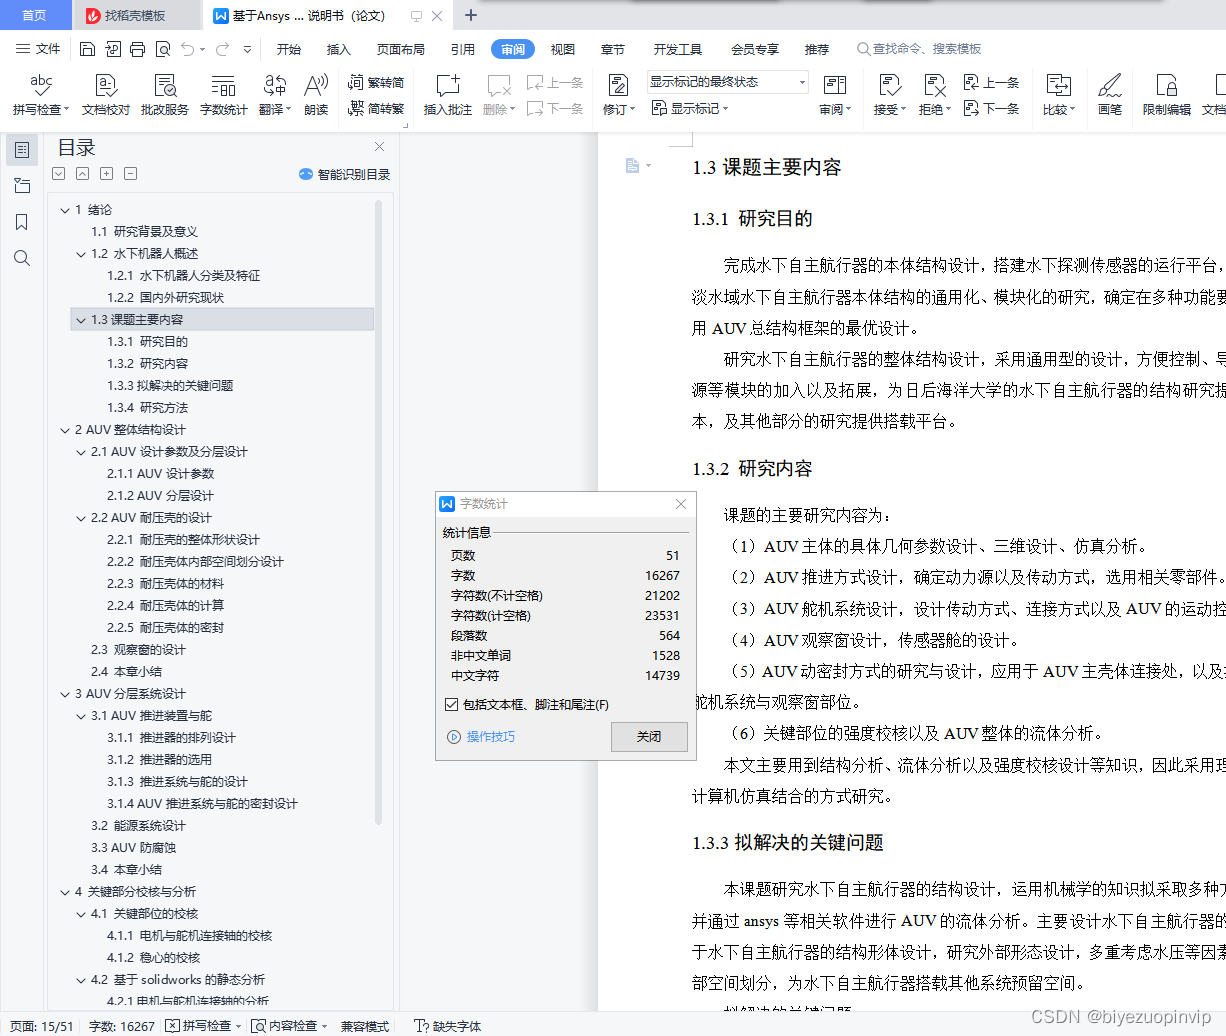Collapse the 1.3 课题主要内容 outline section
Image resolution: width=1226 pixels, height=1036 pixels.
[x=79, y=320]
